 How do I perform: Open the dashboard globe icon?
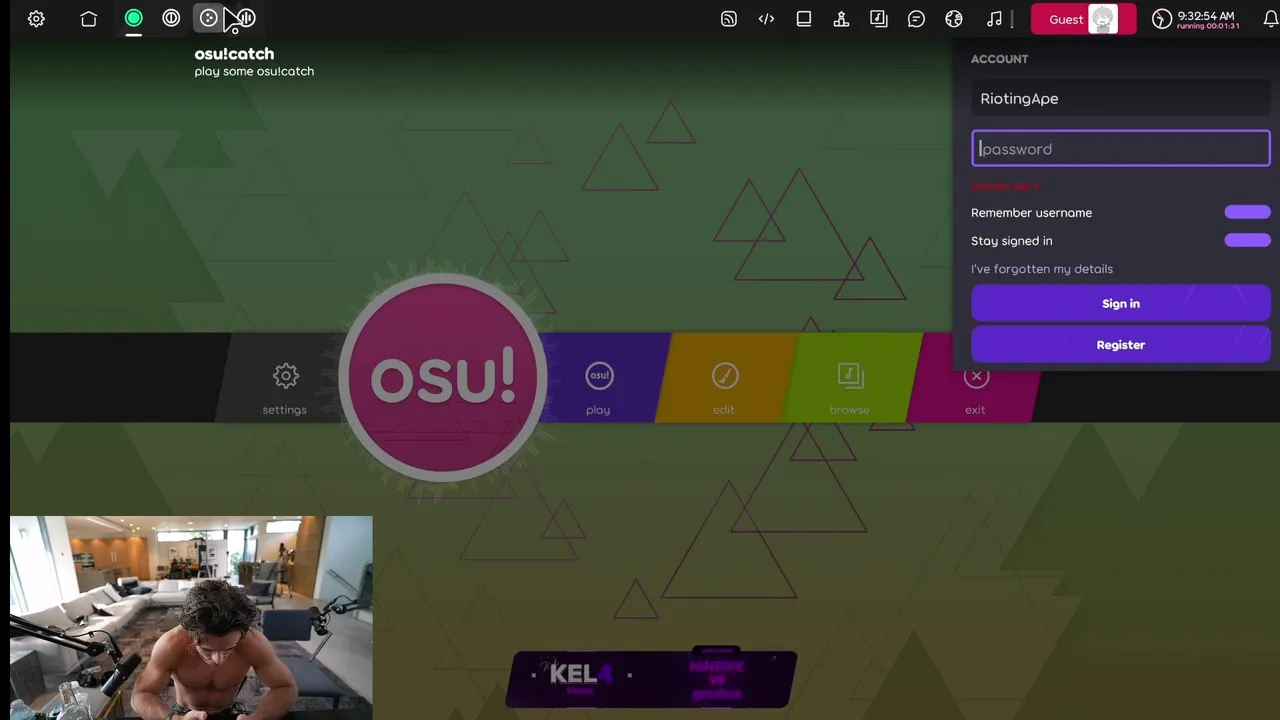point(954,19)
